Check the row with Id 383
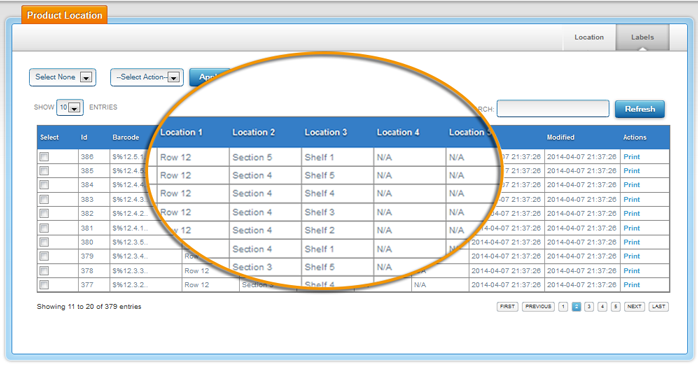Viewport: 698px width, 368px height. [44, 199]
